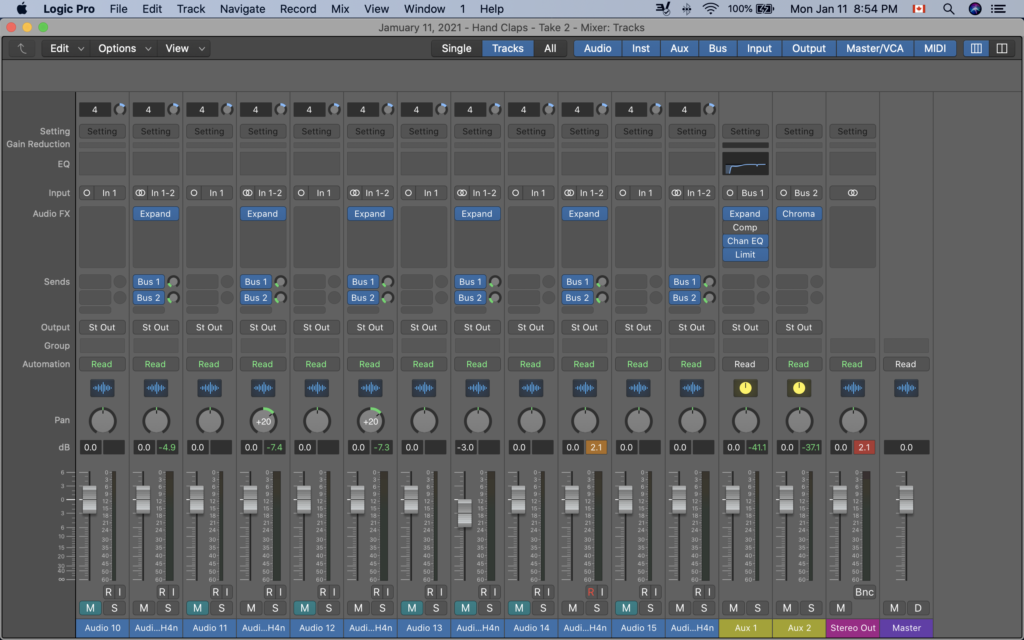Switch to wide channel strips view icon
The image size is (1024, 640).
1001,48
